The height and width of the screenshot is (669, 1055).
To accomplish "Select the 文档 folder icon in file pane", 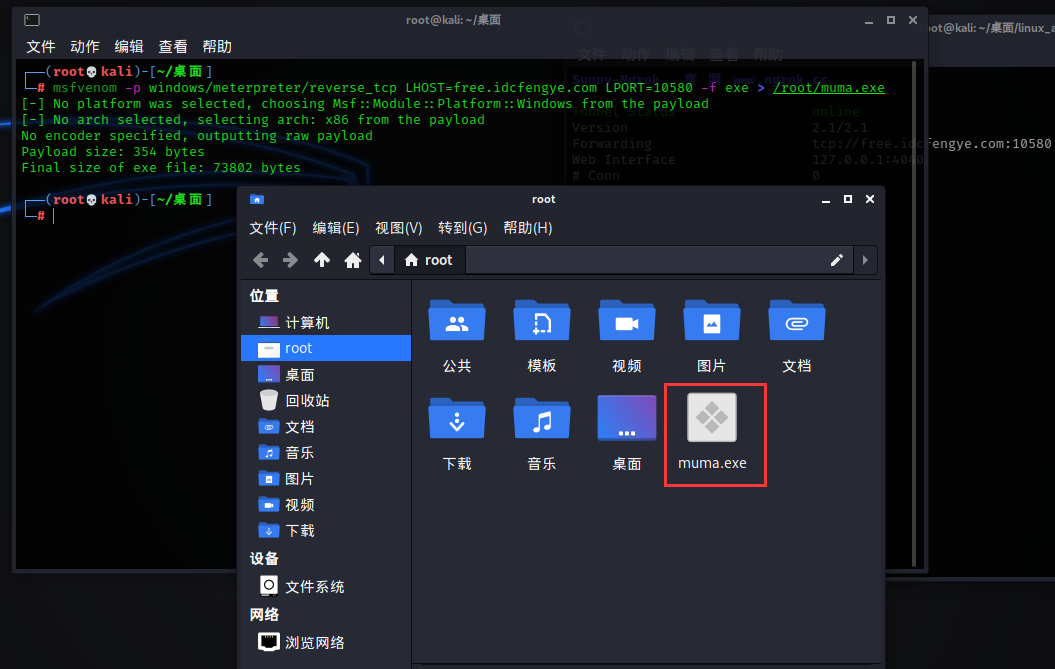I will tap(797, 321).
